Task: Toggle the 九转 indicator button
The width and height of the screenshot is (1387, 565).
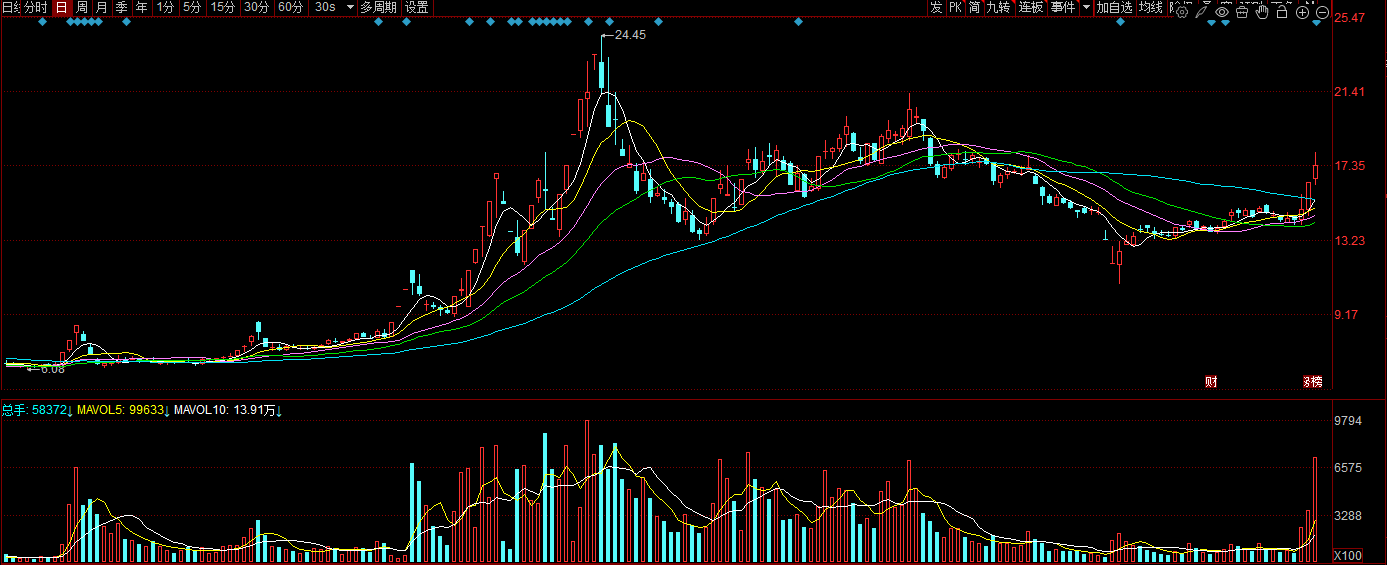Action: 998,7
